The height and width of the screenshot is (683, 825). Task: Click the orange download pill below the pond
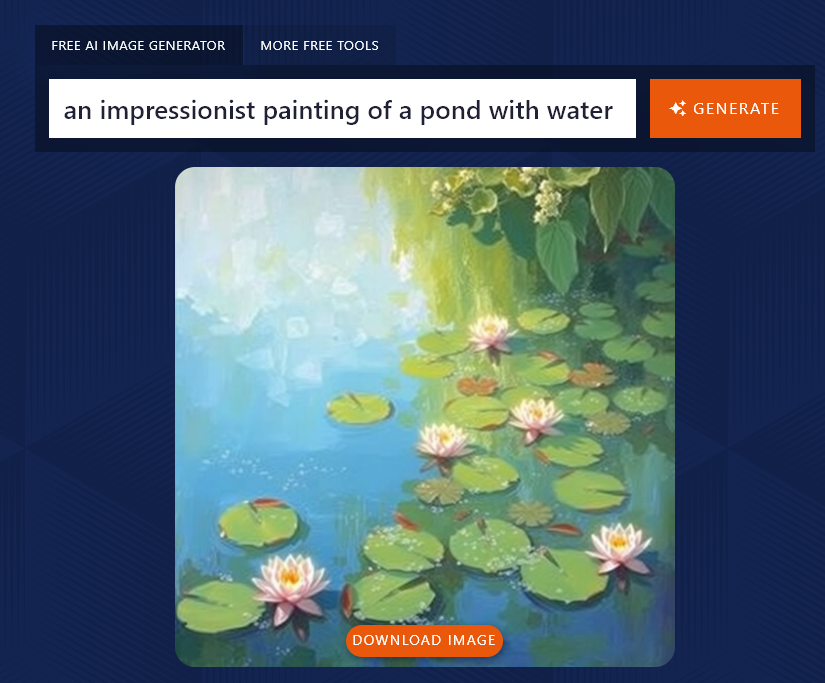click(424, 641)
